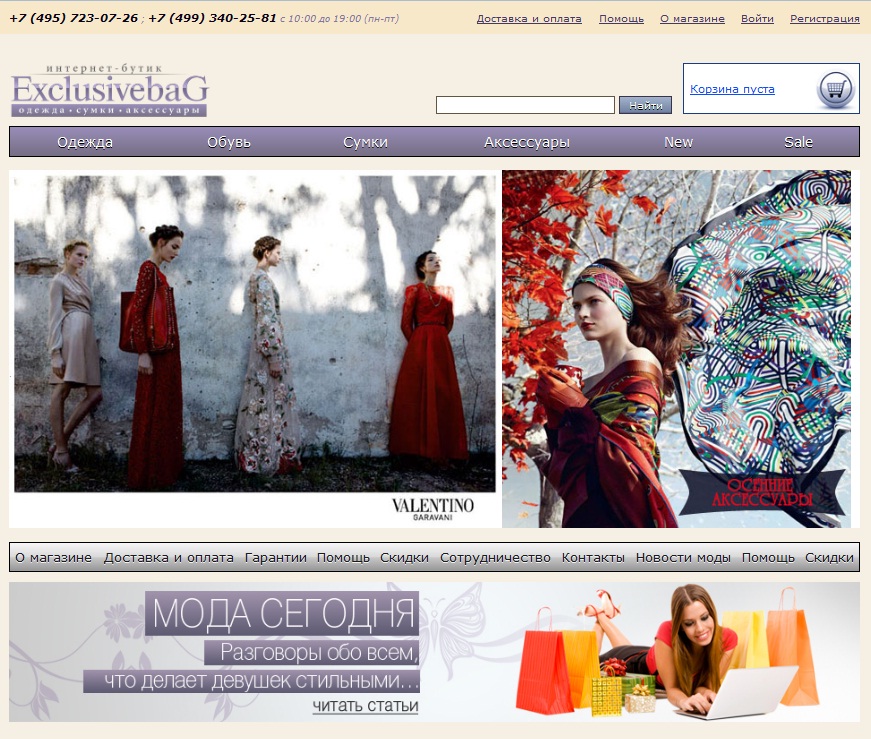Click the search input field
The width and height of the screenshot is (871, 739).
pos(525,105)
